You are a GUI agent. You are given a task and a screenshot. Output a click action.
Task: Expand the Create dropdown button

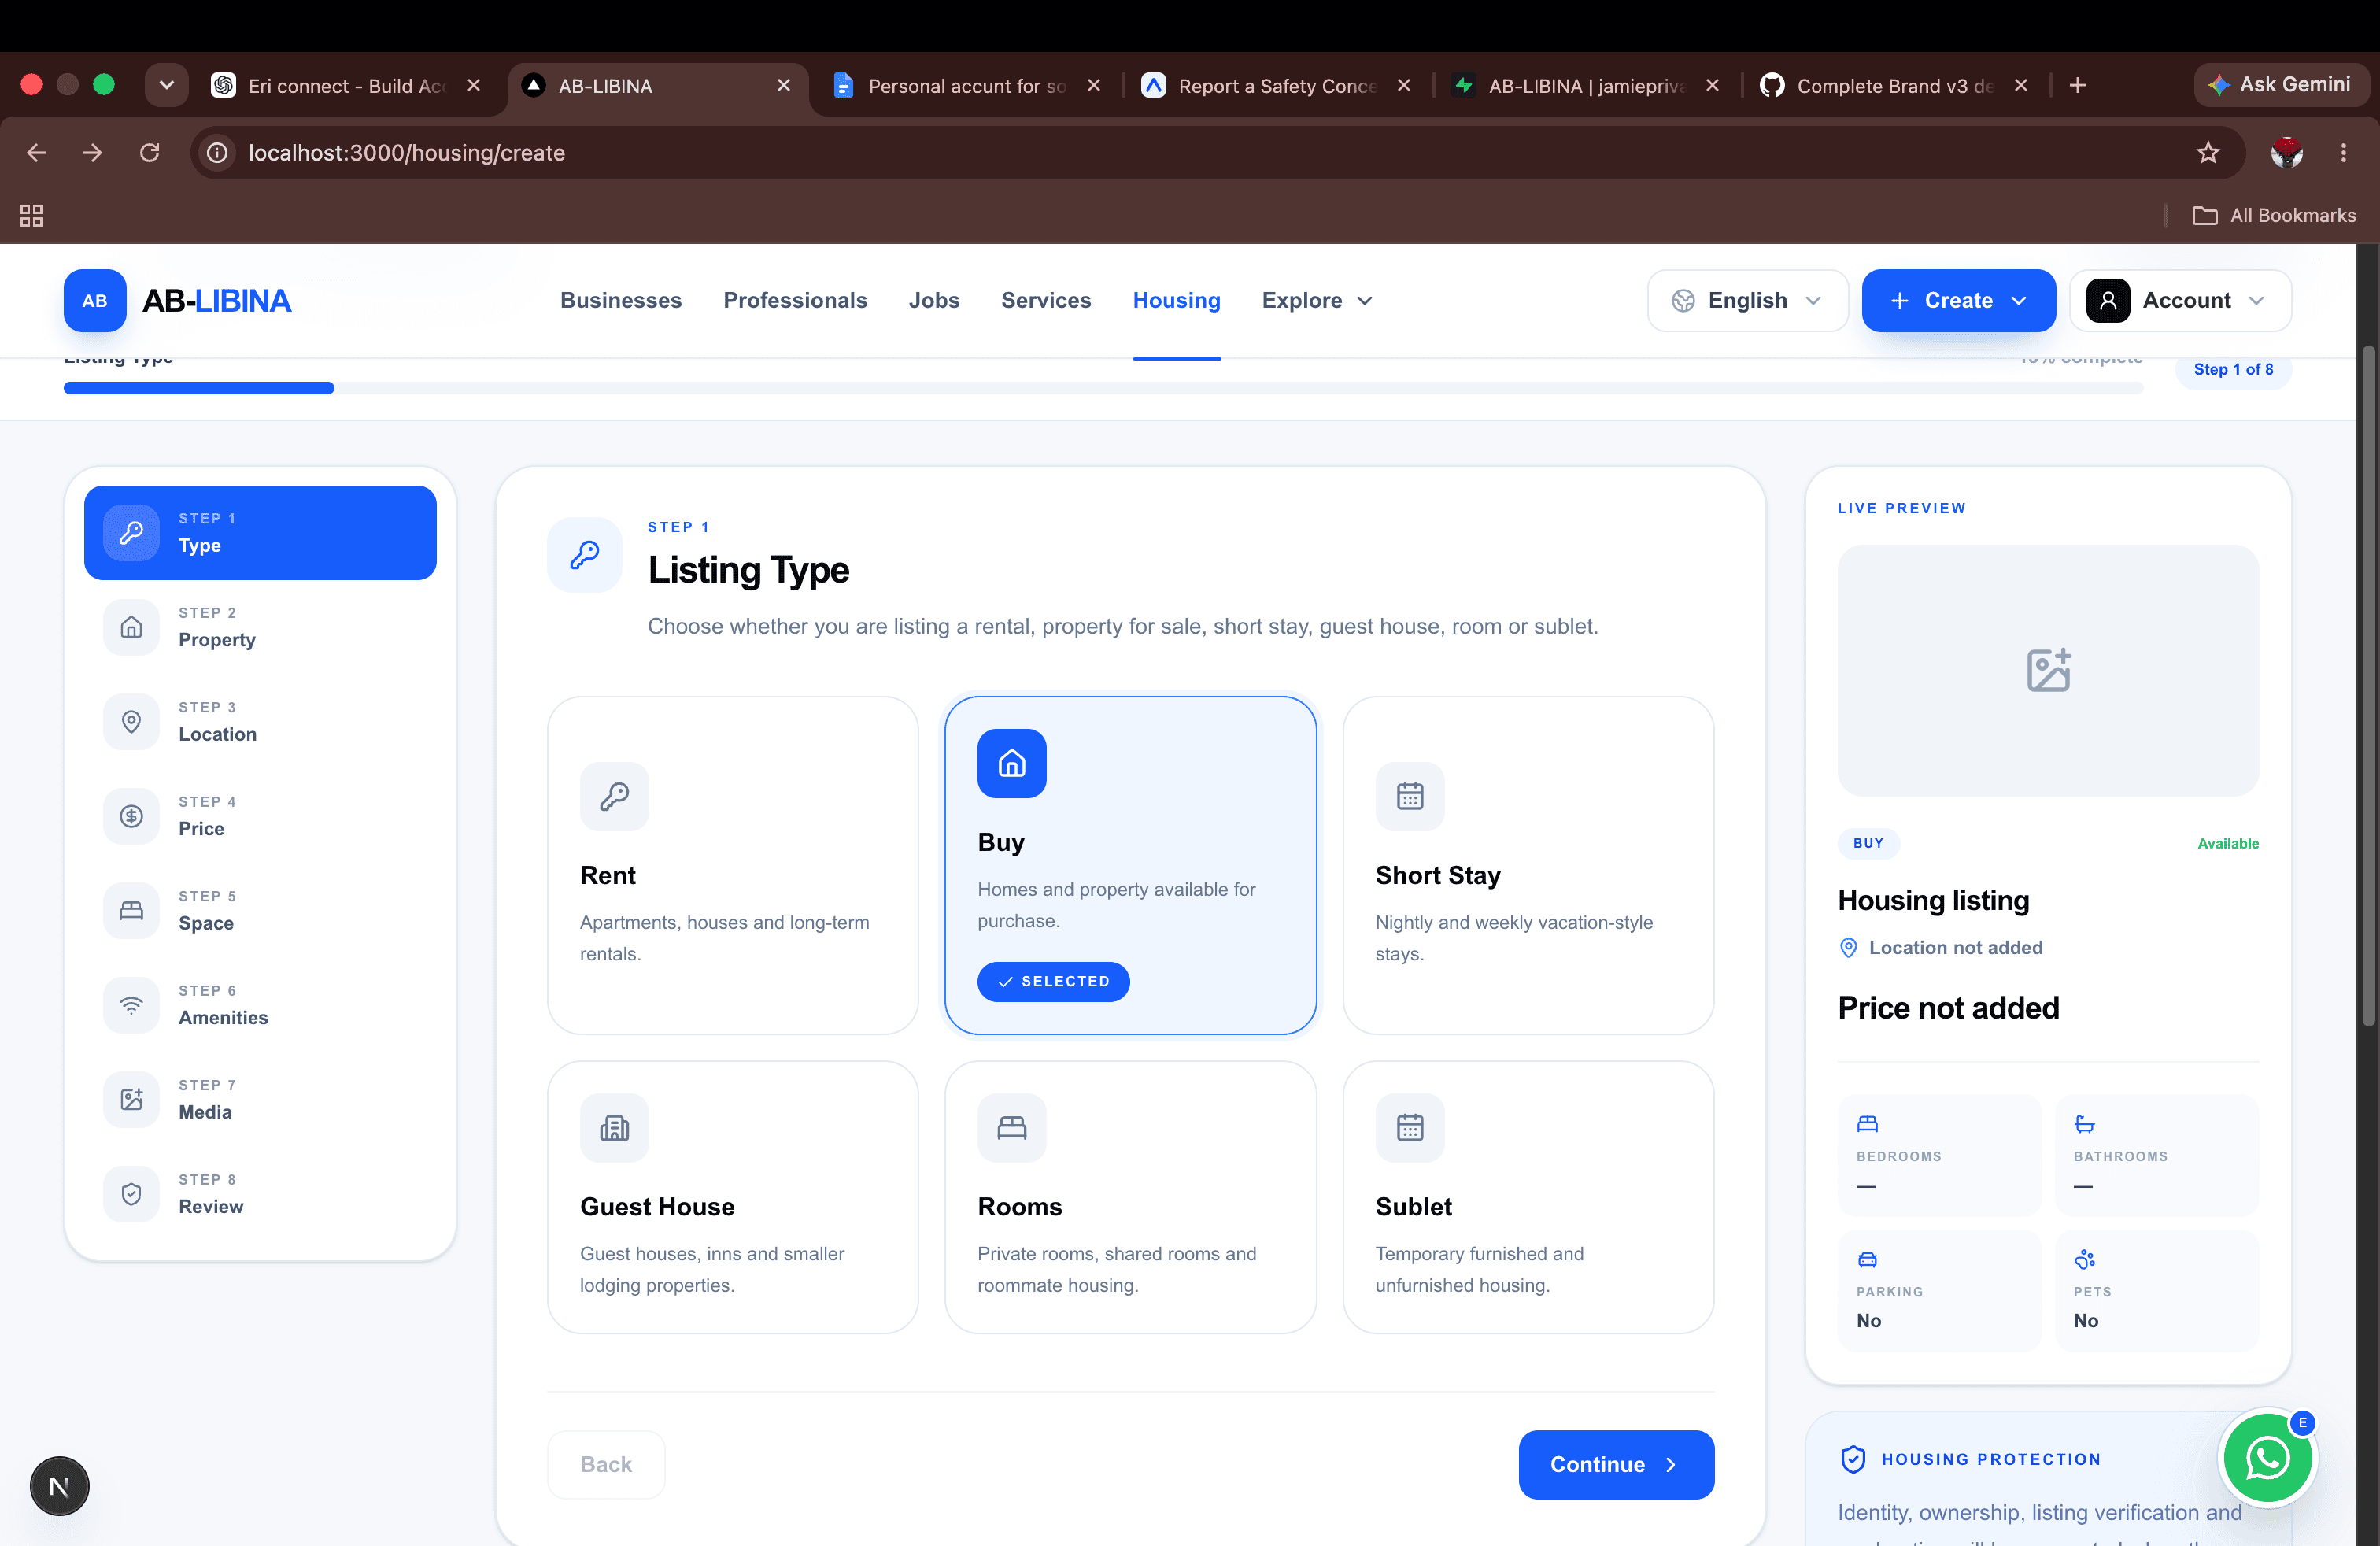point(1958,300)
